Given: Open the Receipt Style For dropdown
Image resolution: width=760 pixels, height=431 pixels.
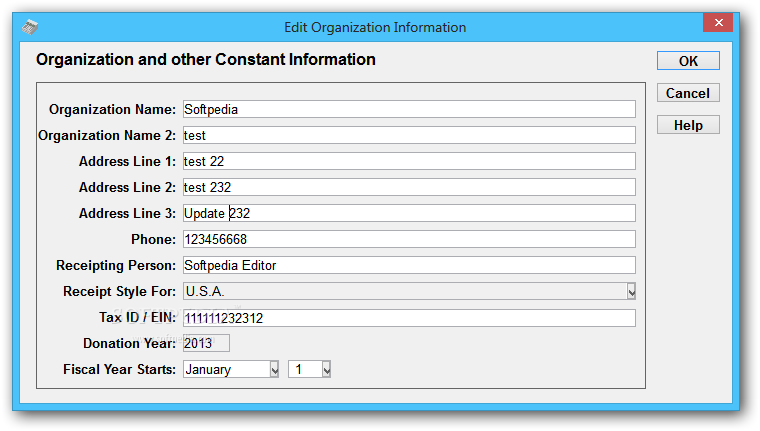Looking at the screenshot, I should (x=409, y=291).
